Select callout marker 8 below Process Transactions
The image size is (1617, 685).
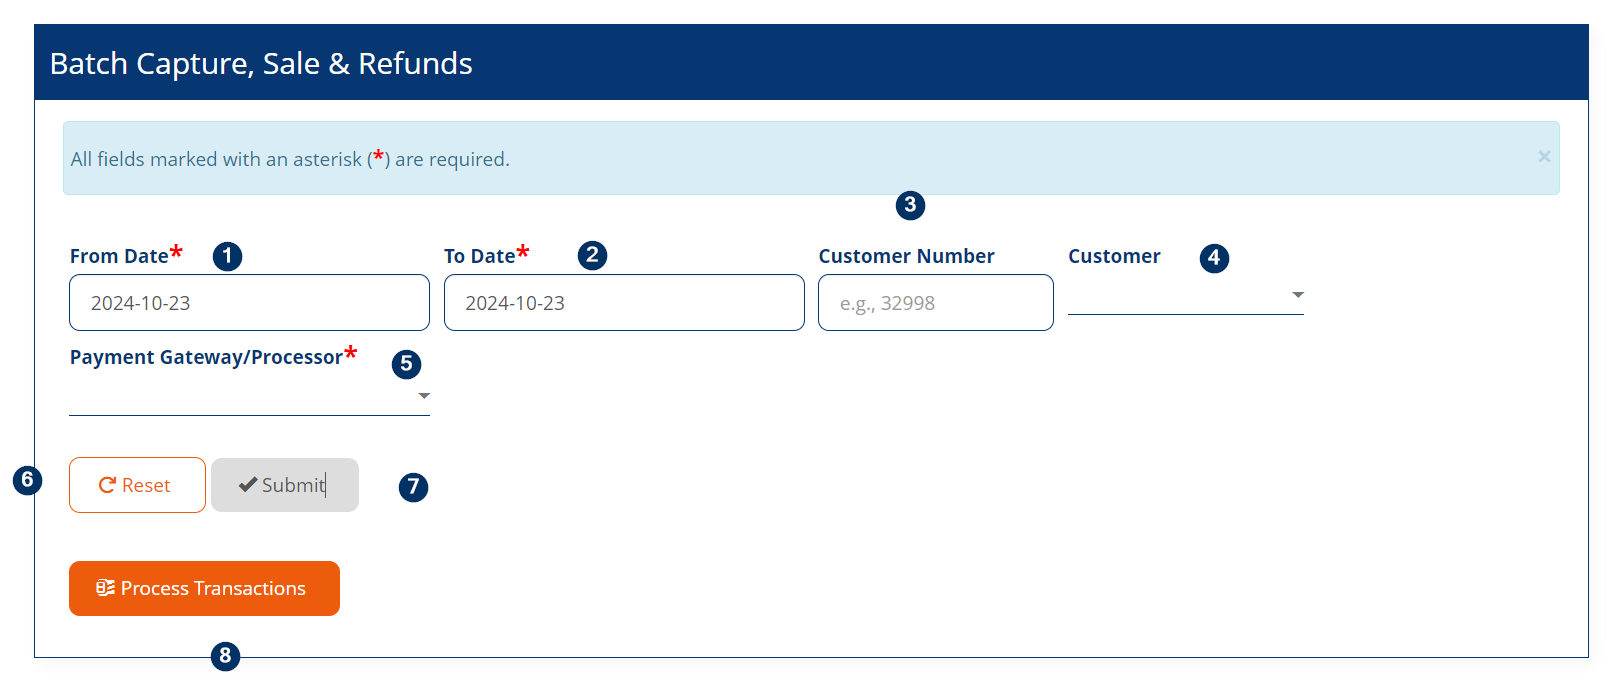[225, 656]
